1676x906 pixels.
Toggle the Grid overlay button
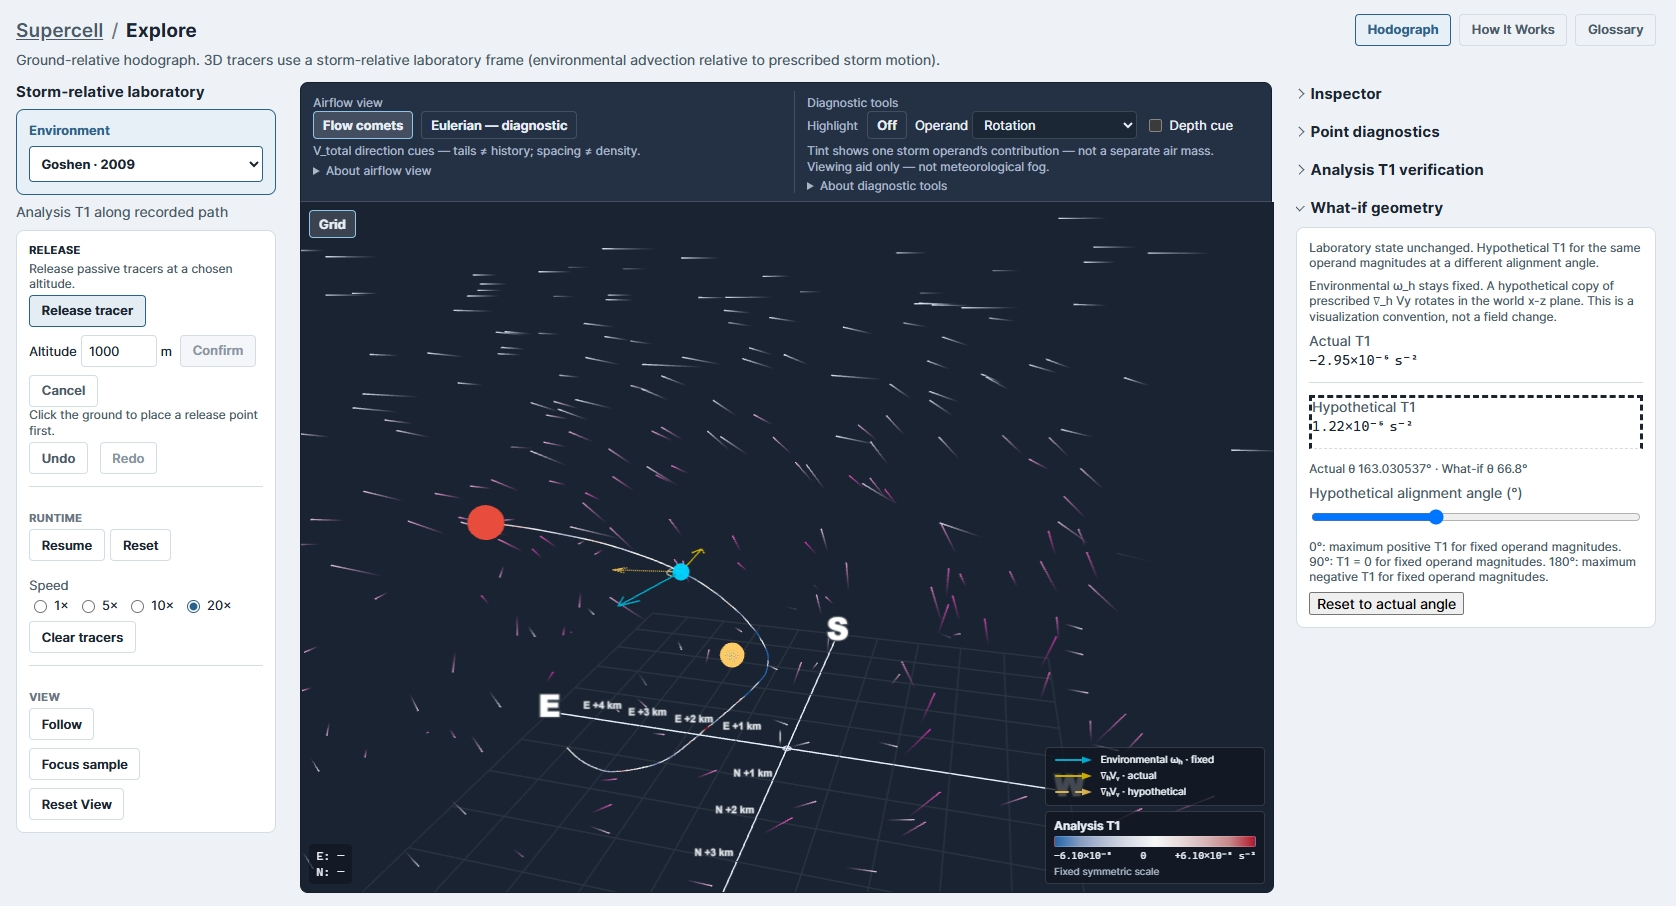333,224
